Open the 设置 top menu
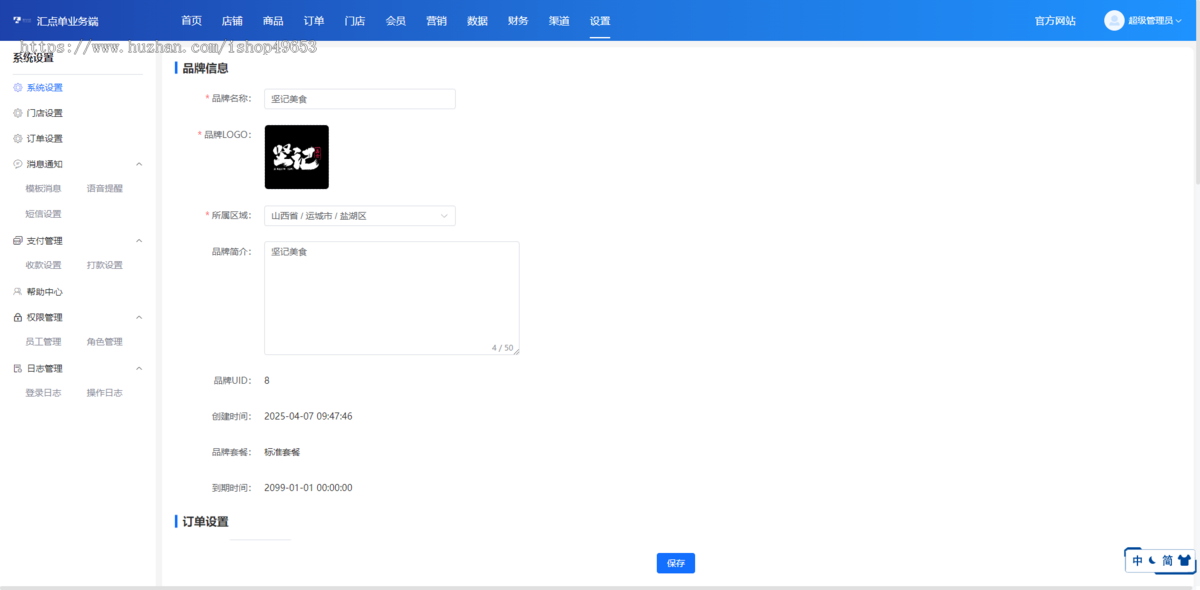This screenshot has height=590, width=1200. click(x=600, y=21)
